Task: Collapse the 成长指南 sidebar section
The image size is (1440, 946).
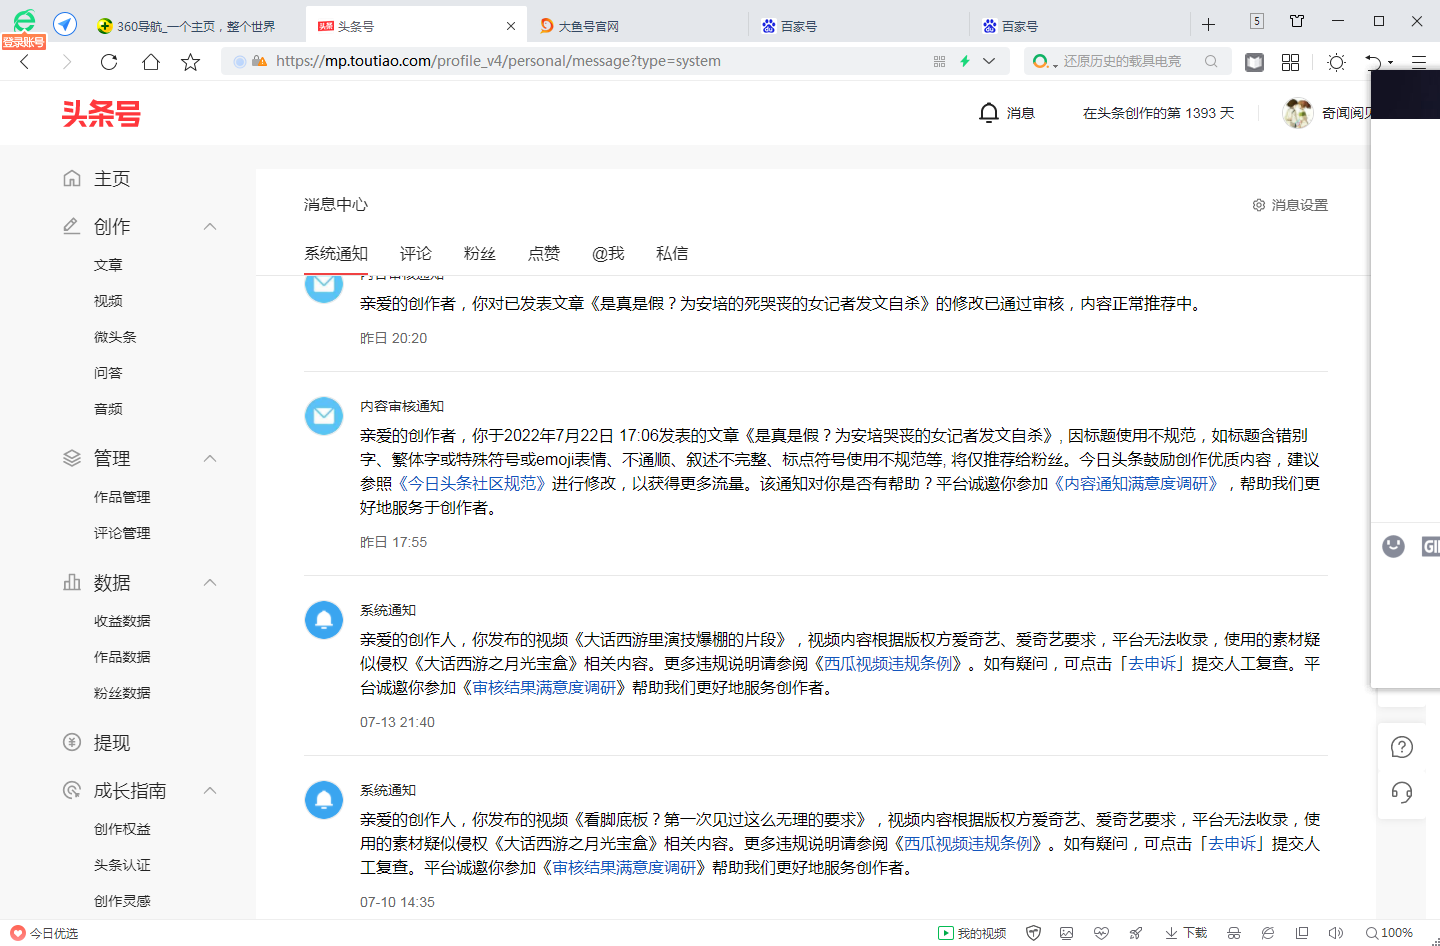Action: point(210,791)
